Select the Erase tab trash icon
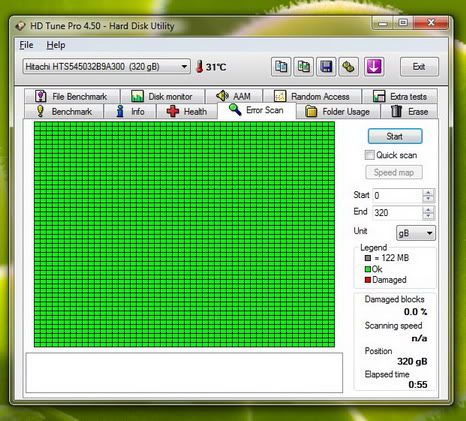The image size is (466, 421). (396, 111)
